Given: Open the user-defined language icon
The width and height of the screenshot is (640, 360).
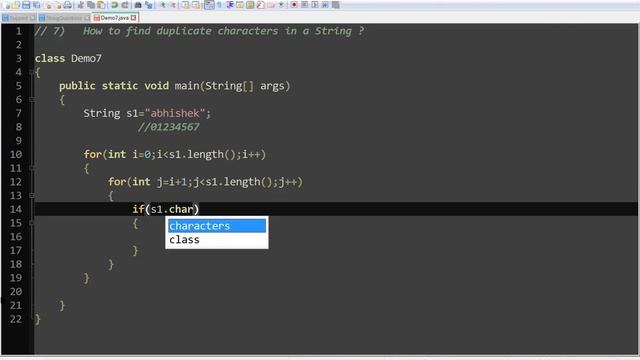Looking at the screenshot, I should (x=240, y=5).
